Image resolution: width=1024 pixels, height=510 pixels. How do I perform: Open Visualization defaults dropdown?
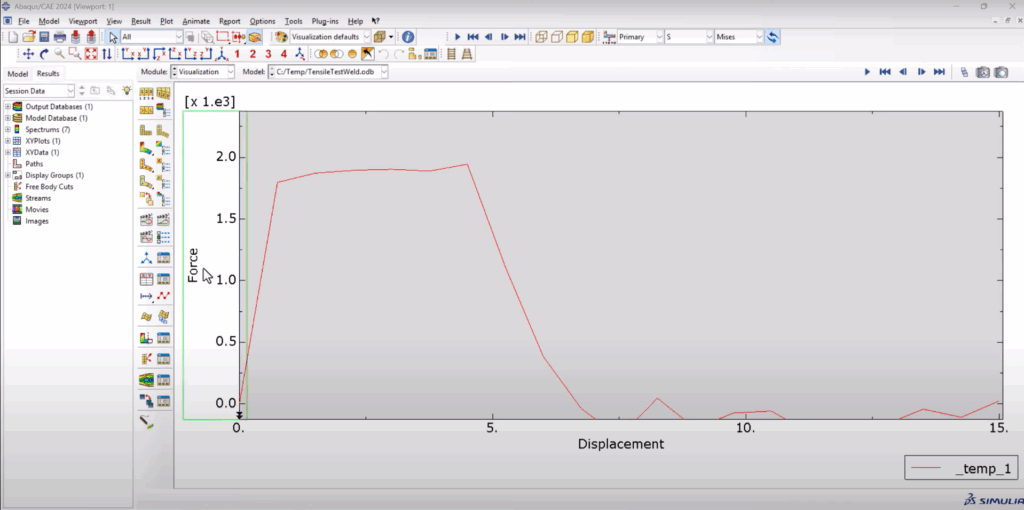coord(330,37)
